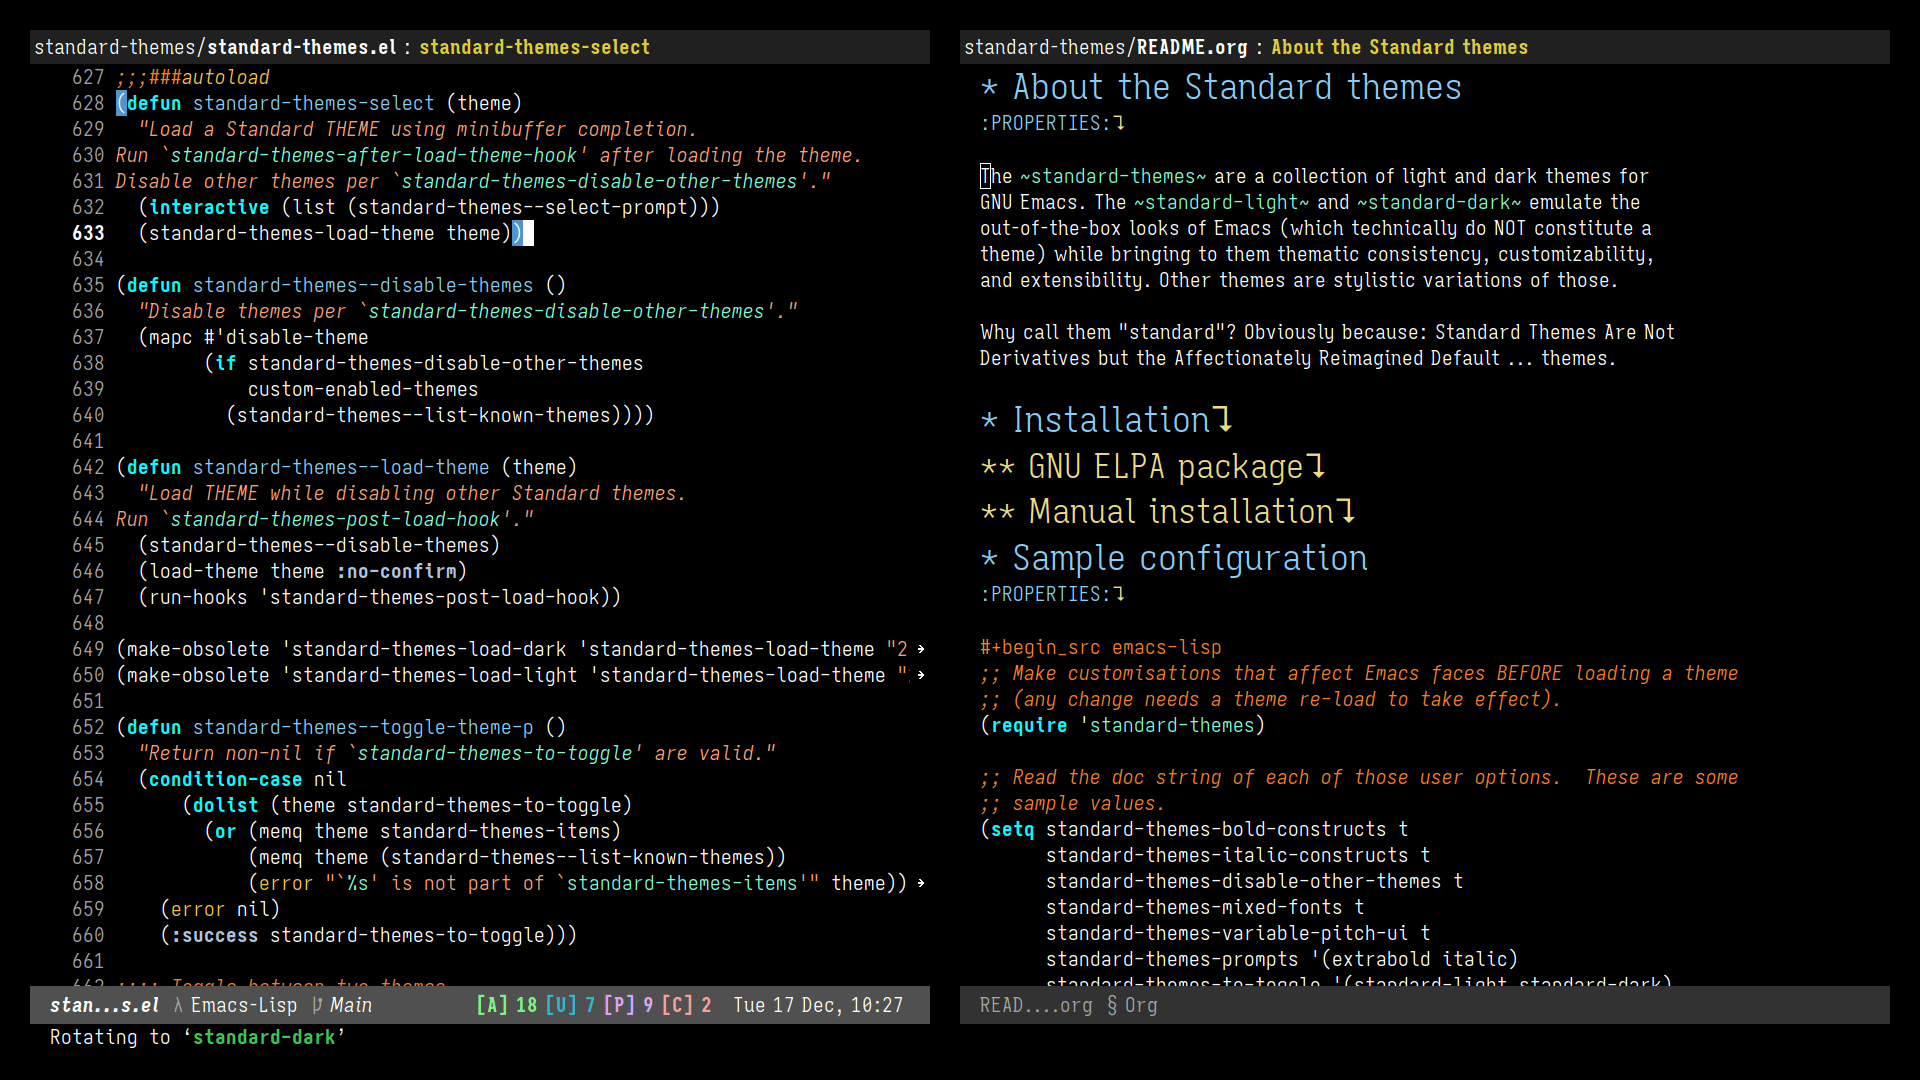This screenshot has width=1920, height=1080.
Task: Click the truncation arrow on line 649
Action: click(921, 649)
